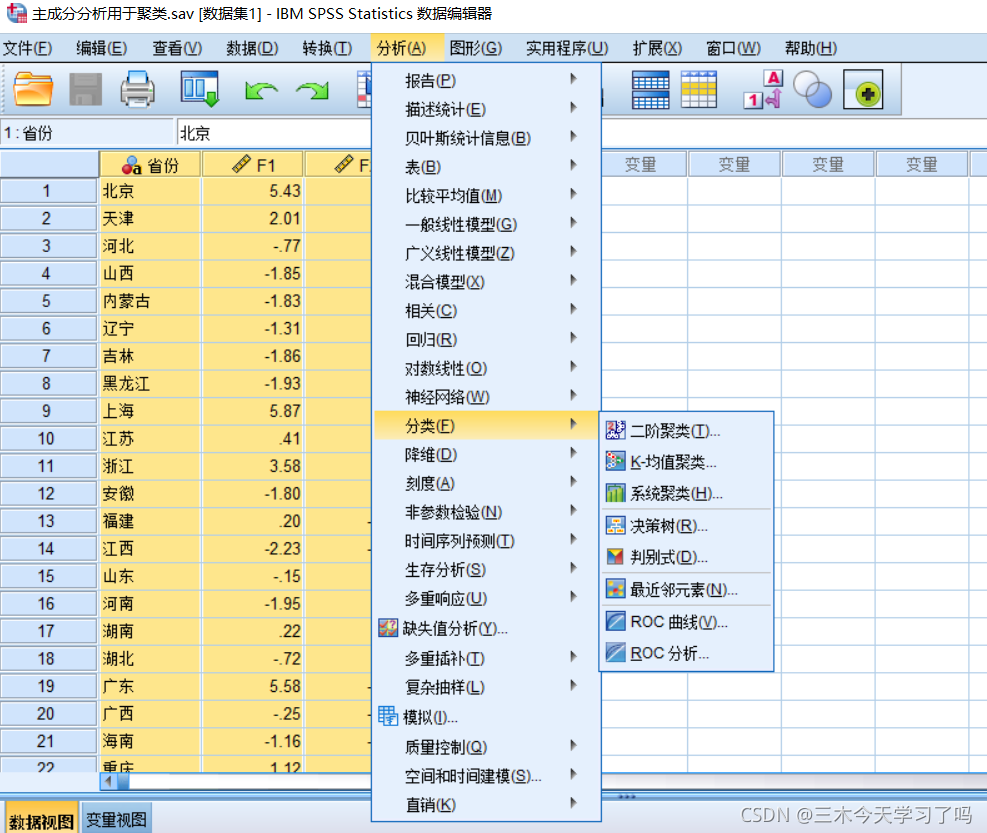
Task: Expand 比较平均值(M) submenu
Action: [x=486, y=196]
